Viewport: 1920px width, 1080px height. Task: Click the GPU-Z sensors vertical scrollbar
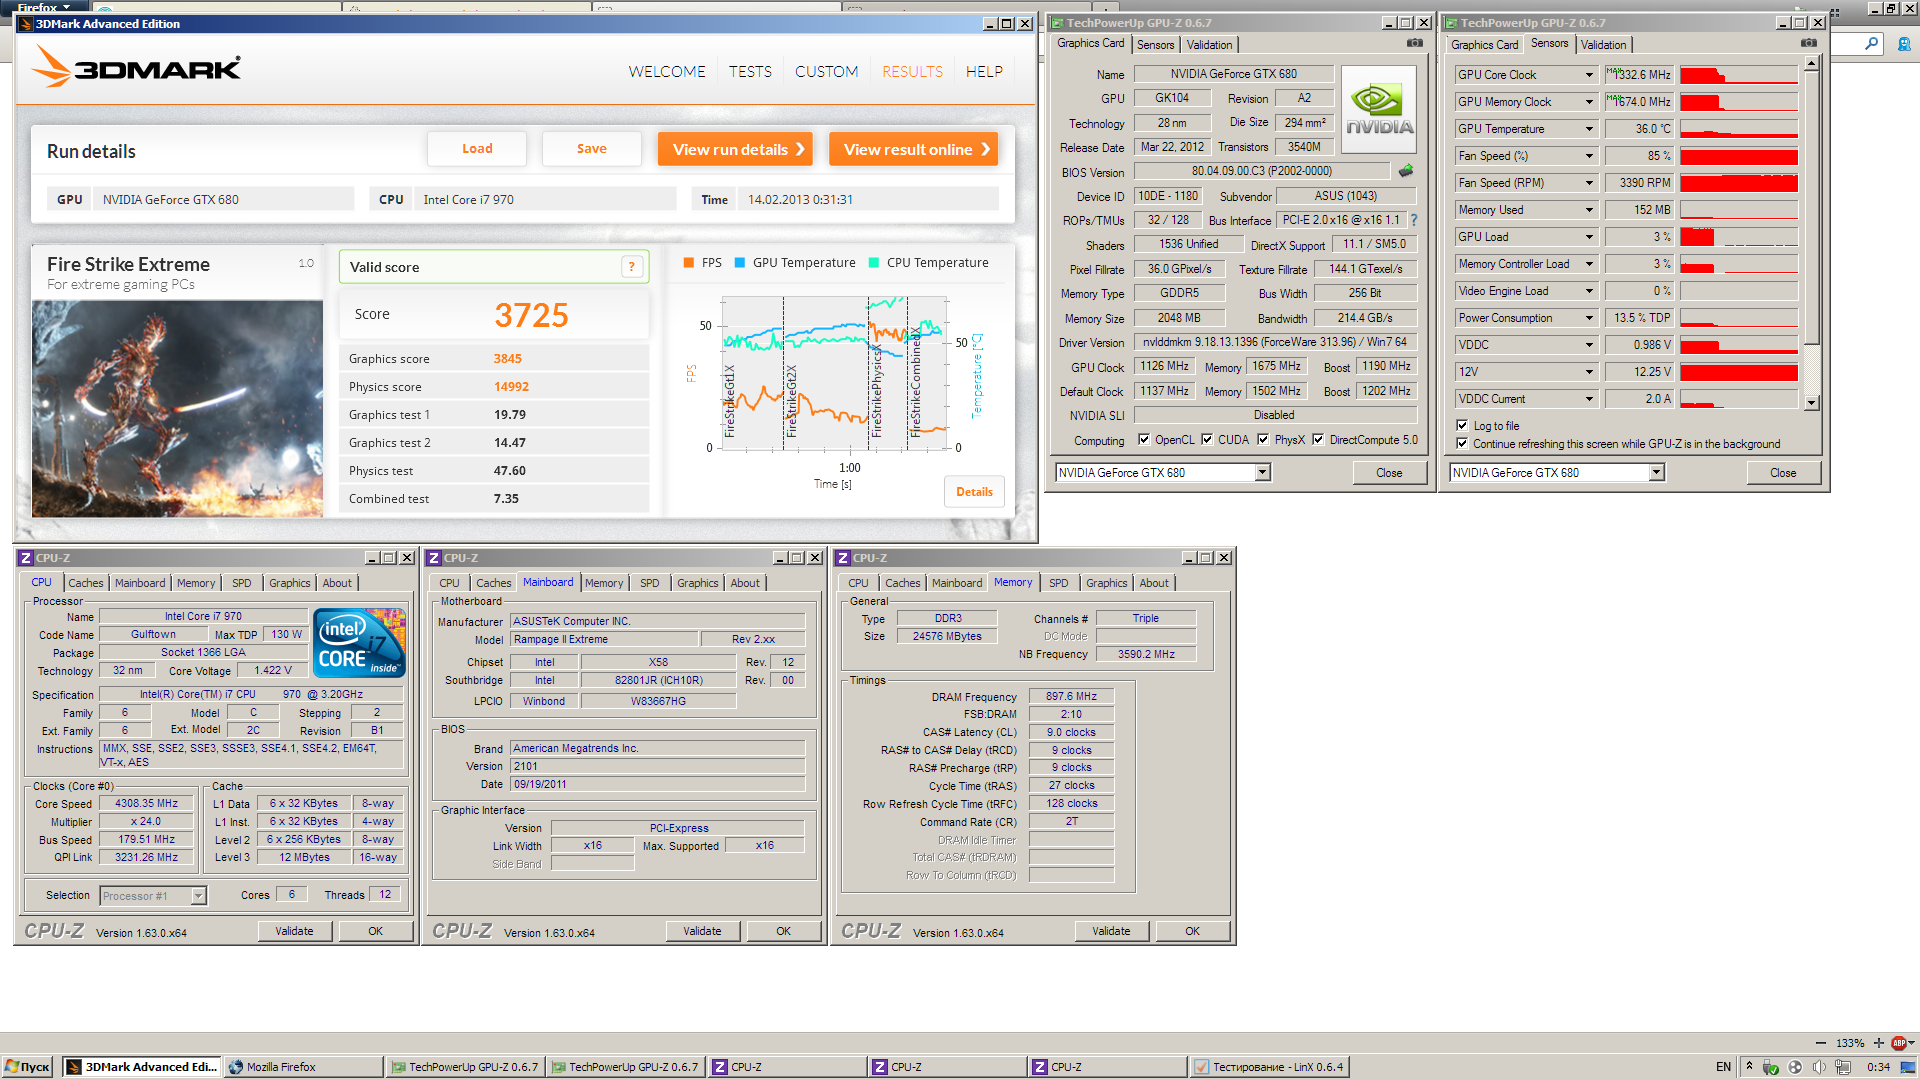click(x=1811, y=230)
